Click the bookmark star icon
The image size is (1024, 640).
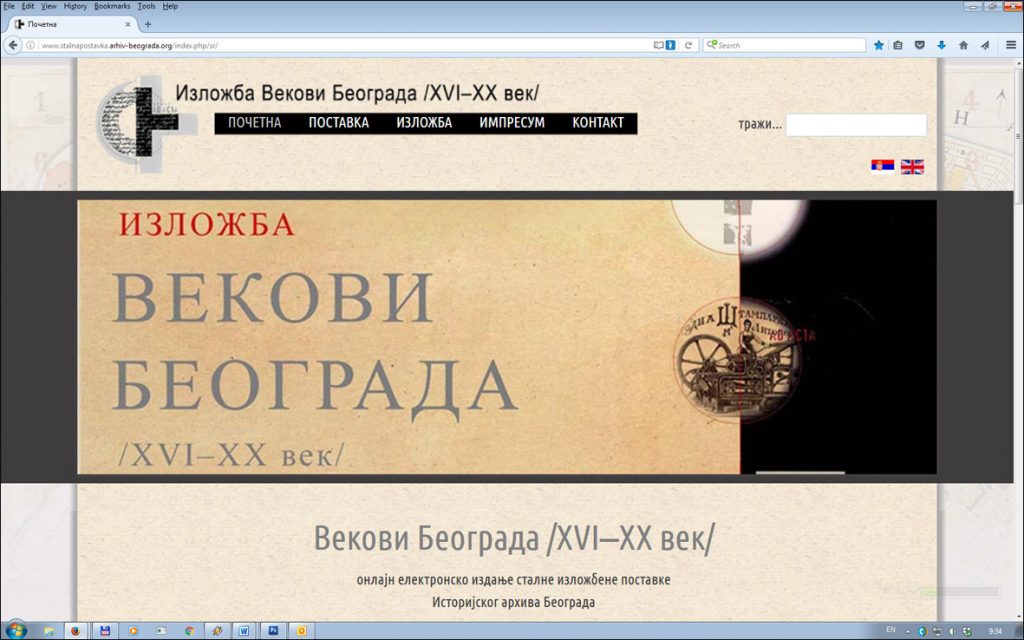(879, 45)
